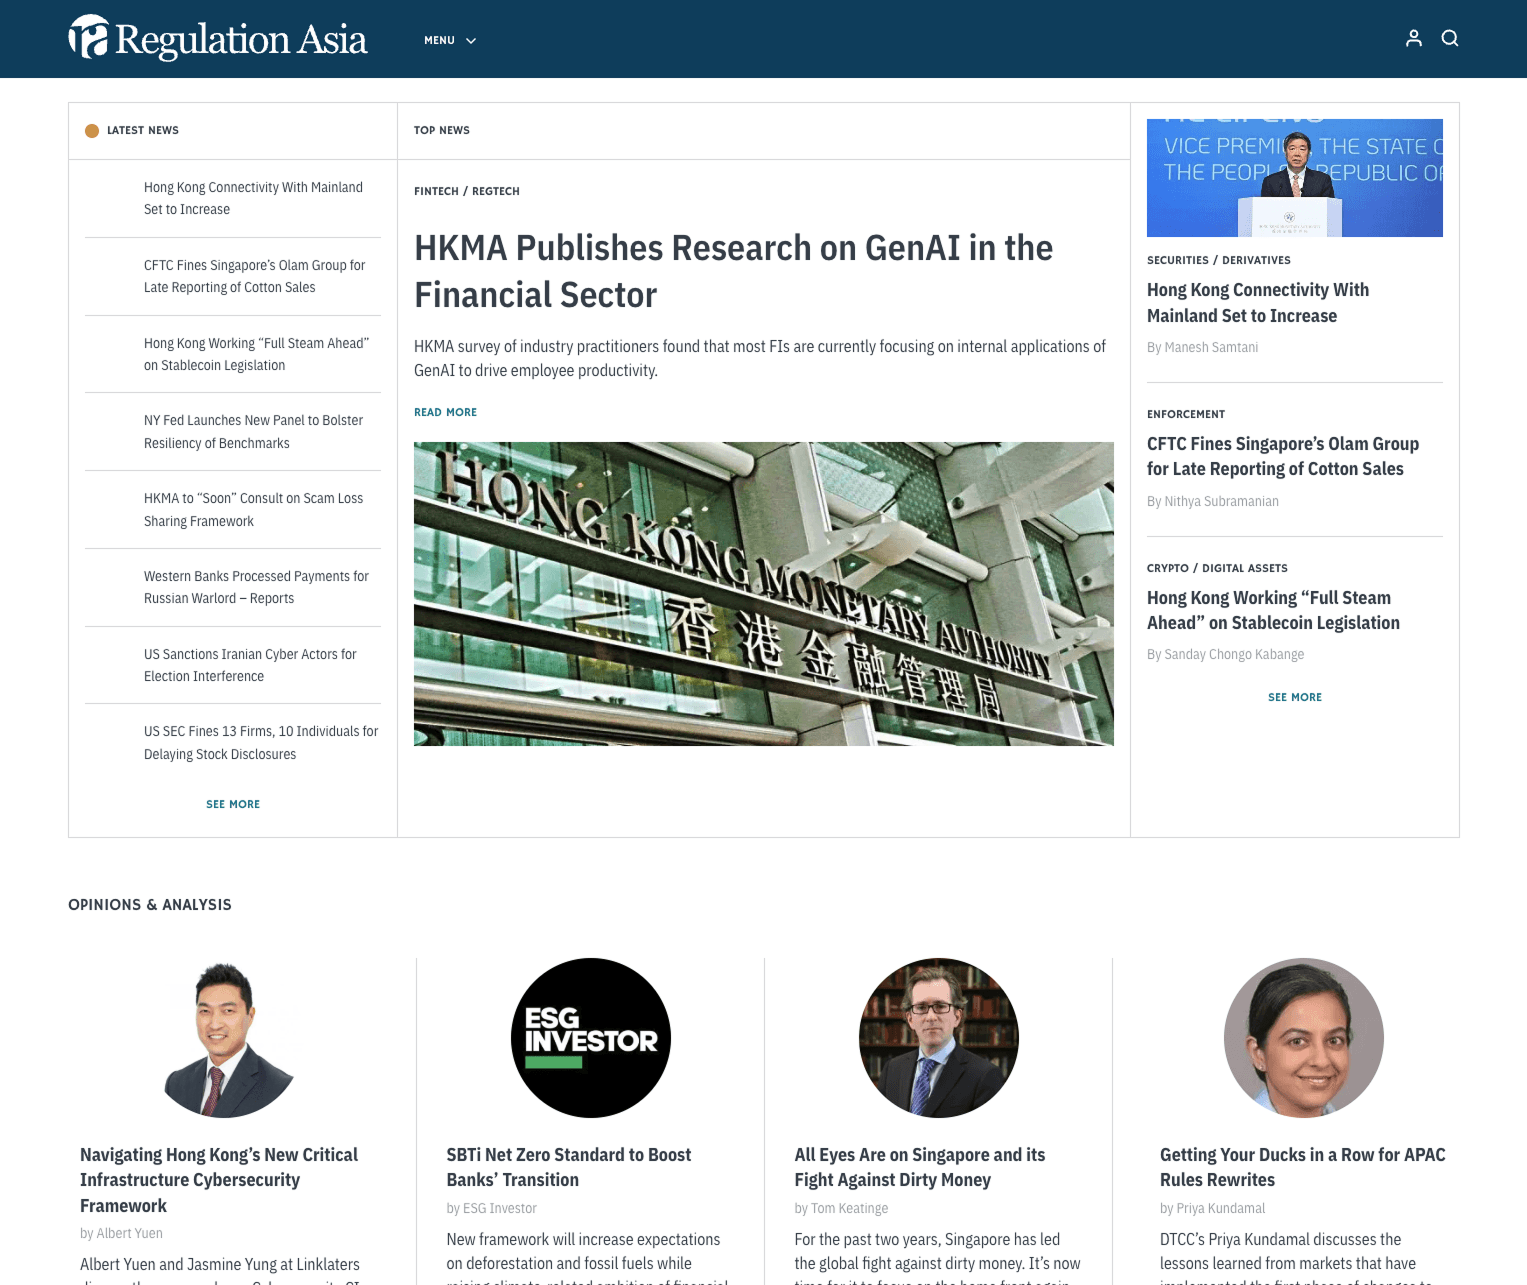Open 'CFTC Fines Singapore's Olam Group' latest news item
1527x1285 pixels.
click(x=255, y=276)
